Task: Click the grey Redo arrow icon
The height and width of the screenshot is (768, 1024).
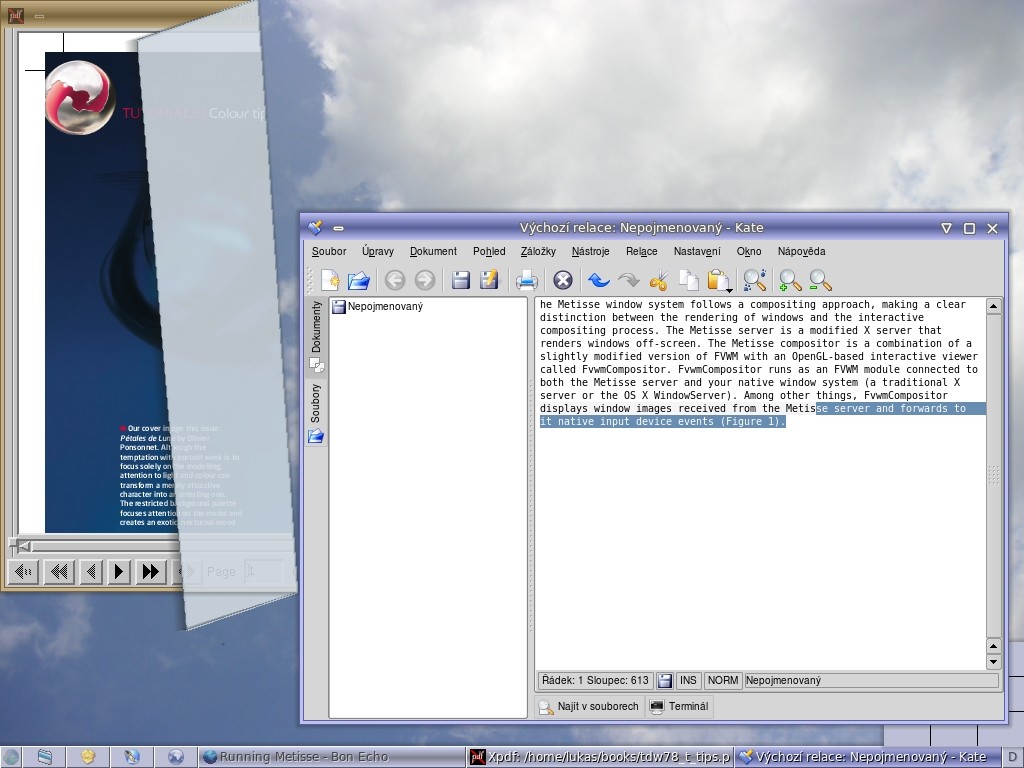Action: coord(628,280)
